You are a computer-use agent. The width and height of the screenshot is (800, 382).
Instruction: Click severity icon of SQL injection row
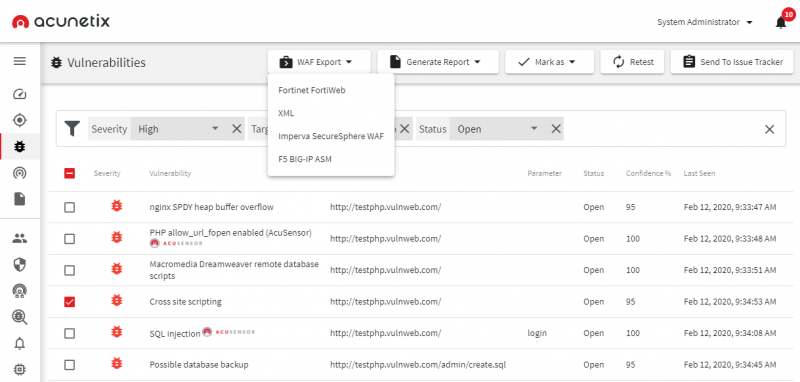coord(117,332)
